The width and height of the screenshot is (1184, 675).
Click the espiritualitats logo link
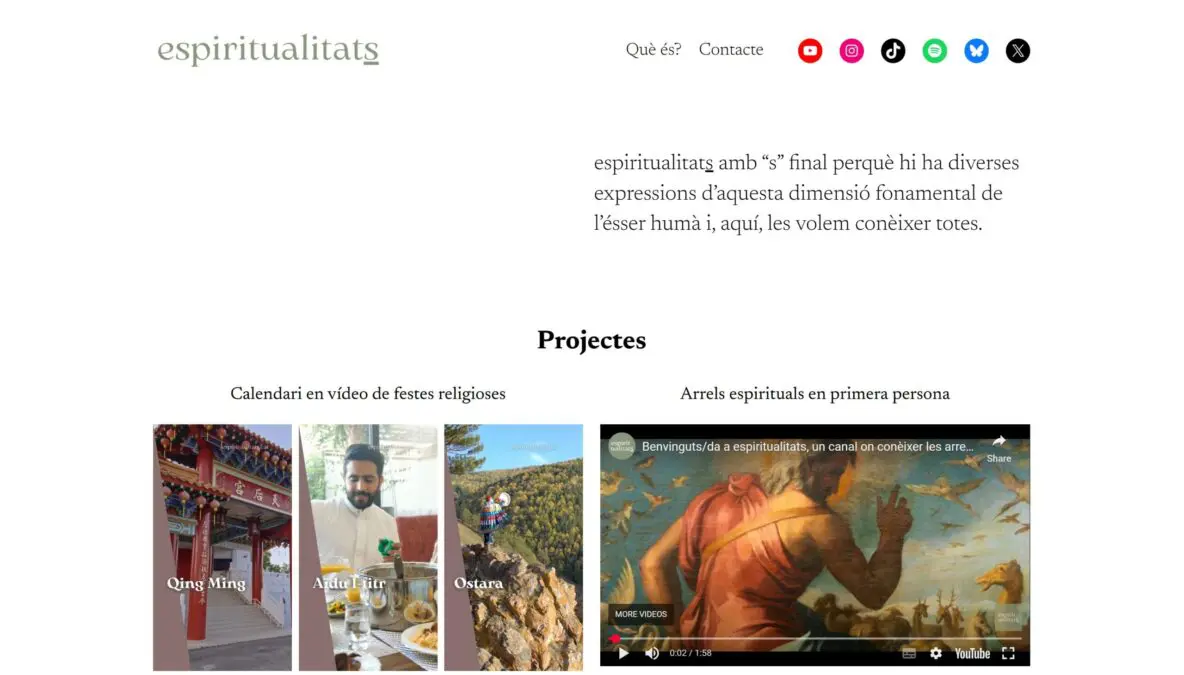[268, 50]
